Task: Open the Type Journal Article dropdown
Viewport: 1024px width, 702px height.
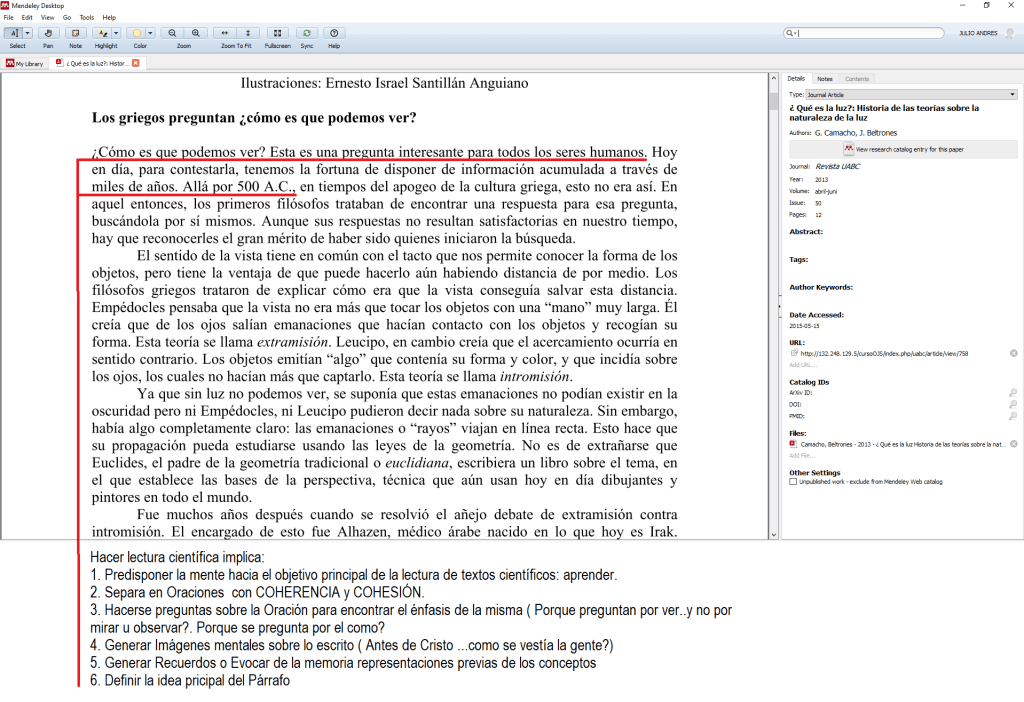Action: pos(1012,94)
